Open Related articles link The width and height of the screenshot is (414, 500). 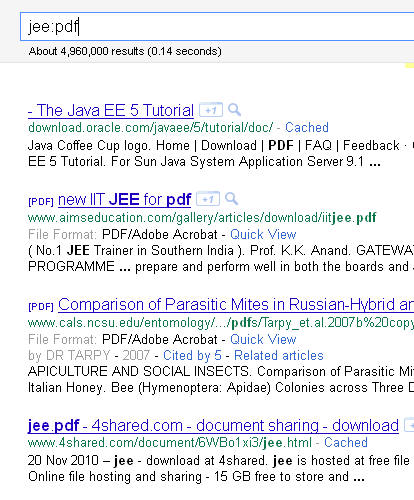[x=279, y=356]
